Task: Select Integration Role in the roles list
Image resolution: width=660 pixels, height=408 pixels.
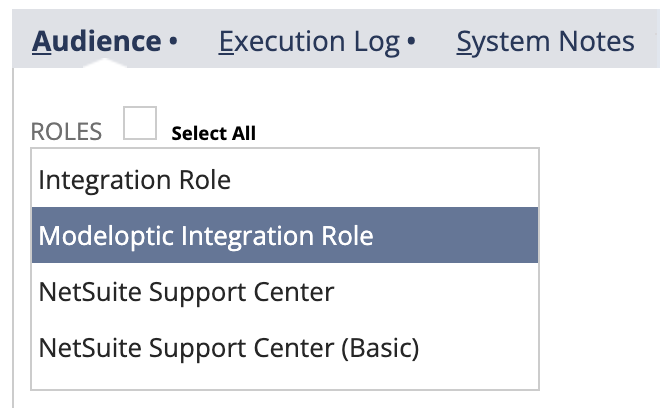Action: coord(135,180)
